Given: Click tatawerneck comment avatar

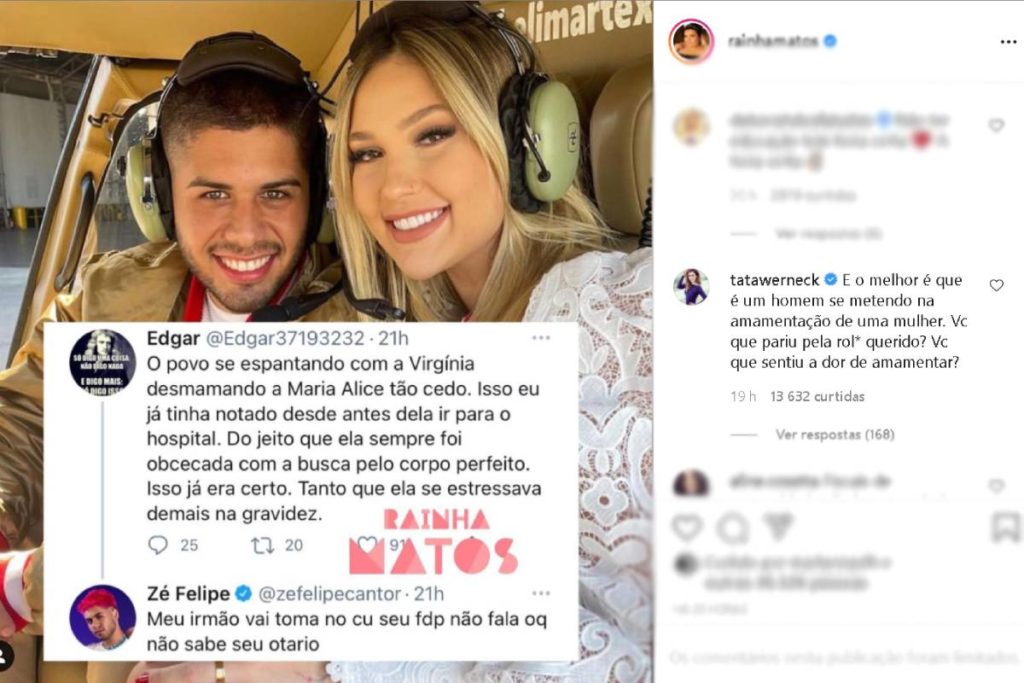Looking at the screenshot, I should tap(692, 286).
